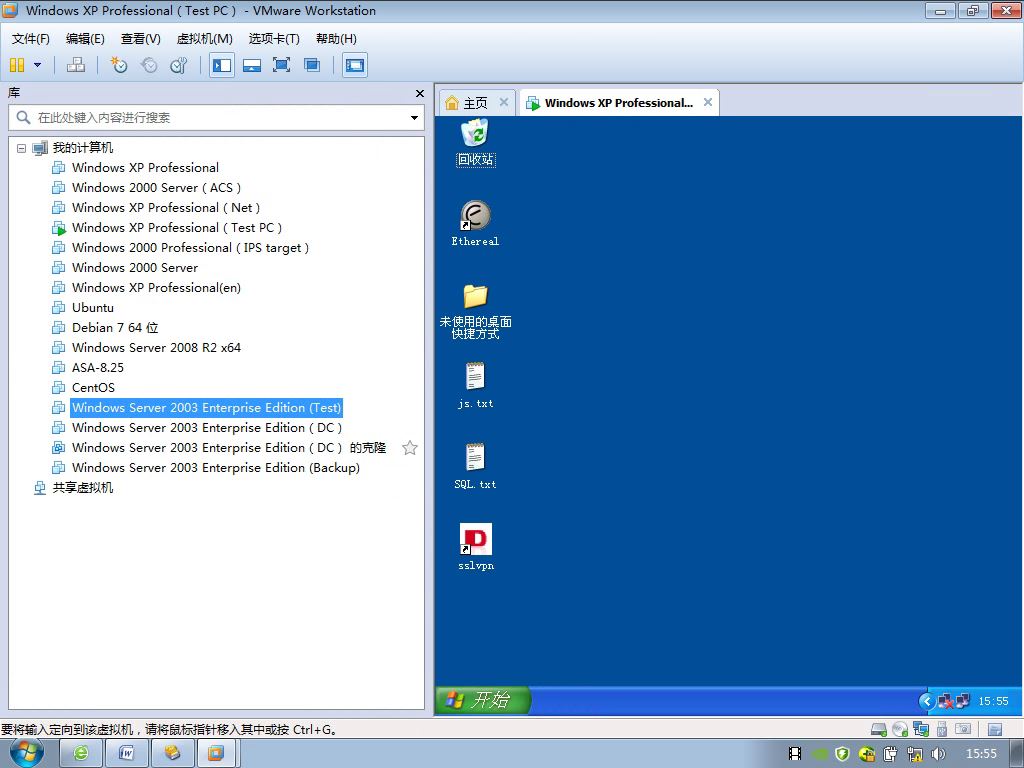Screen dimensions: 1024x768
Task: Open the library search filter dropdown
Action: (414, 118)
